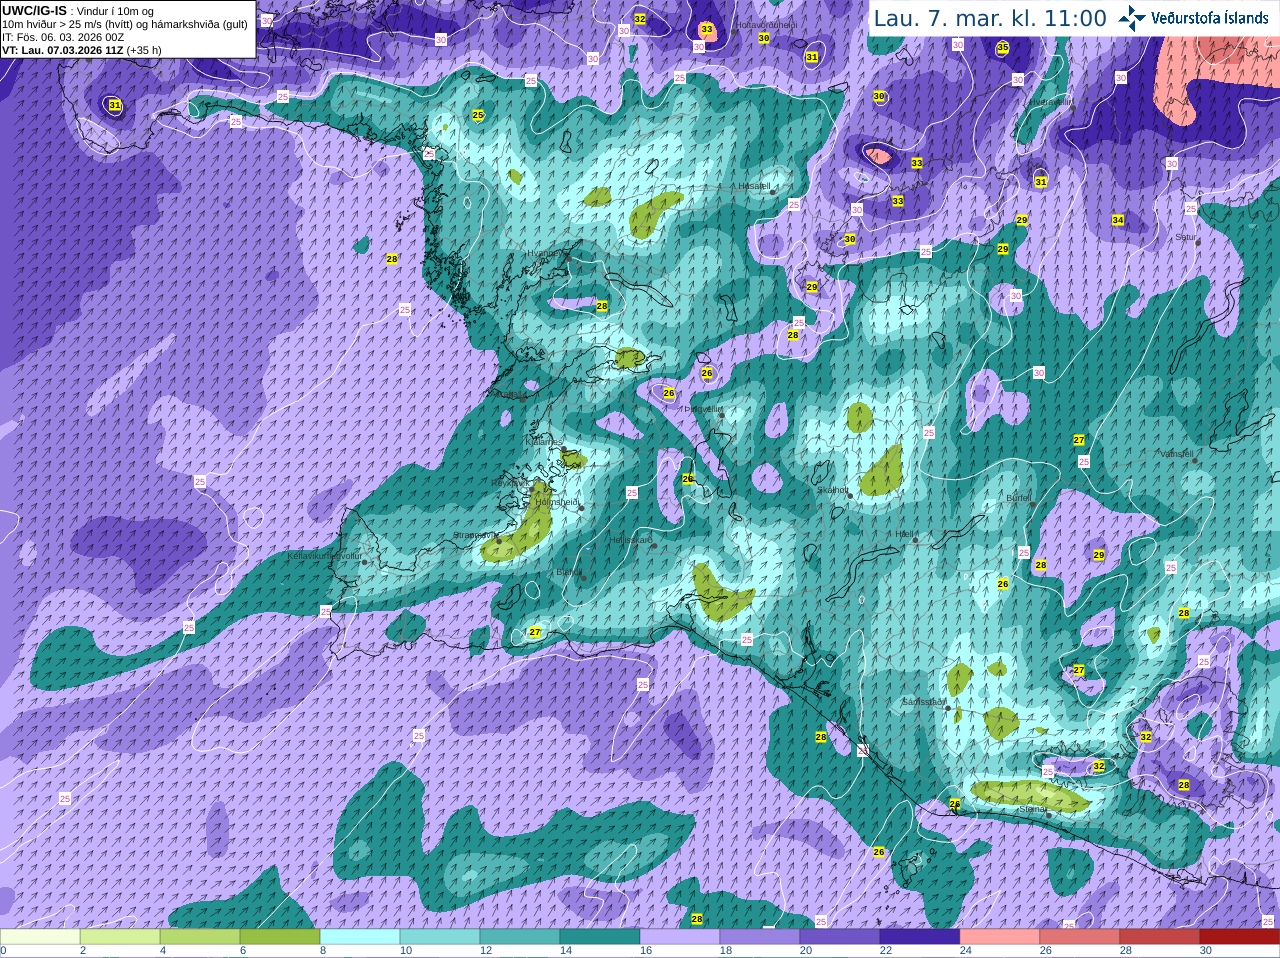Select the VT: Lau. 07.03.2026 11Z line
Image resolution: width=1280 pixels, height=958 pixels.
click(82, 50)
